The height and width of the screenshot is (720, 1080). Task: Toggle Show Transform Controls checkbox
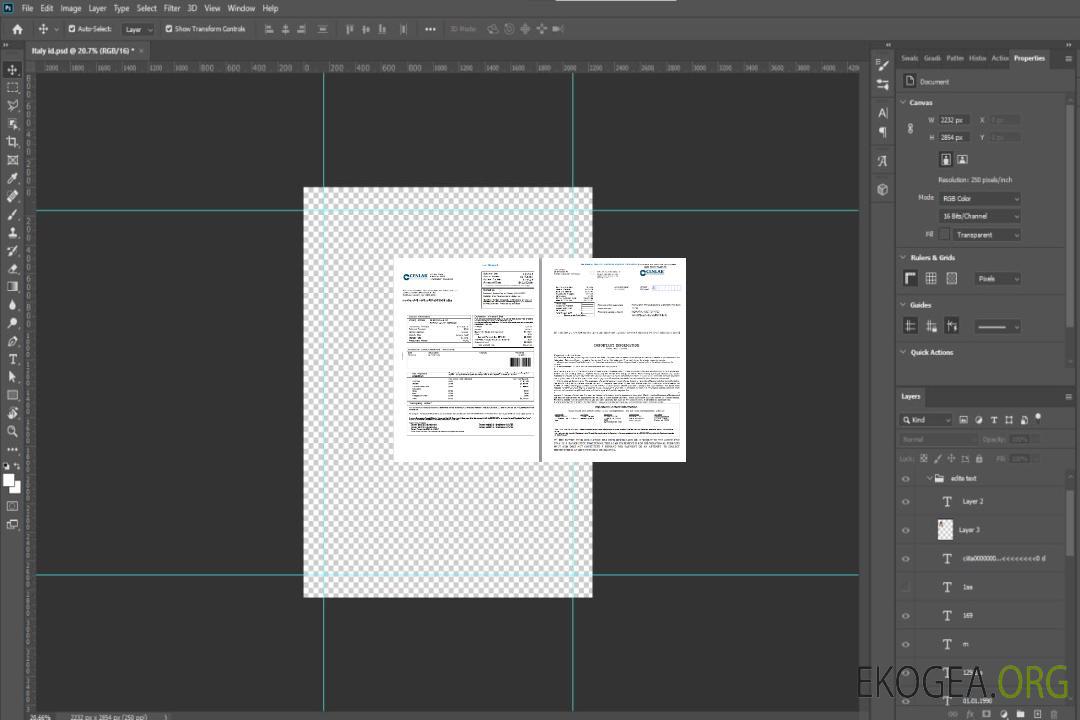[169, 29]
